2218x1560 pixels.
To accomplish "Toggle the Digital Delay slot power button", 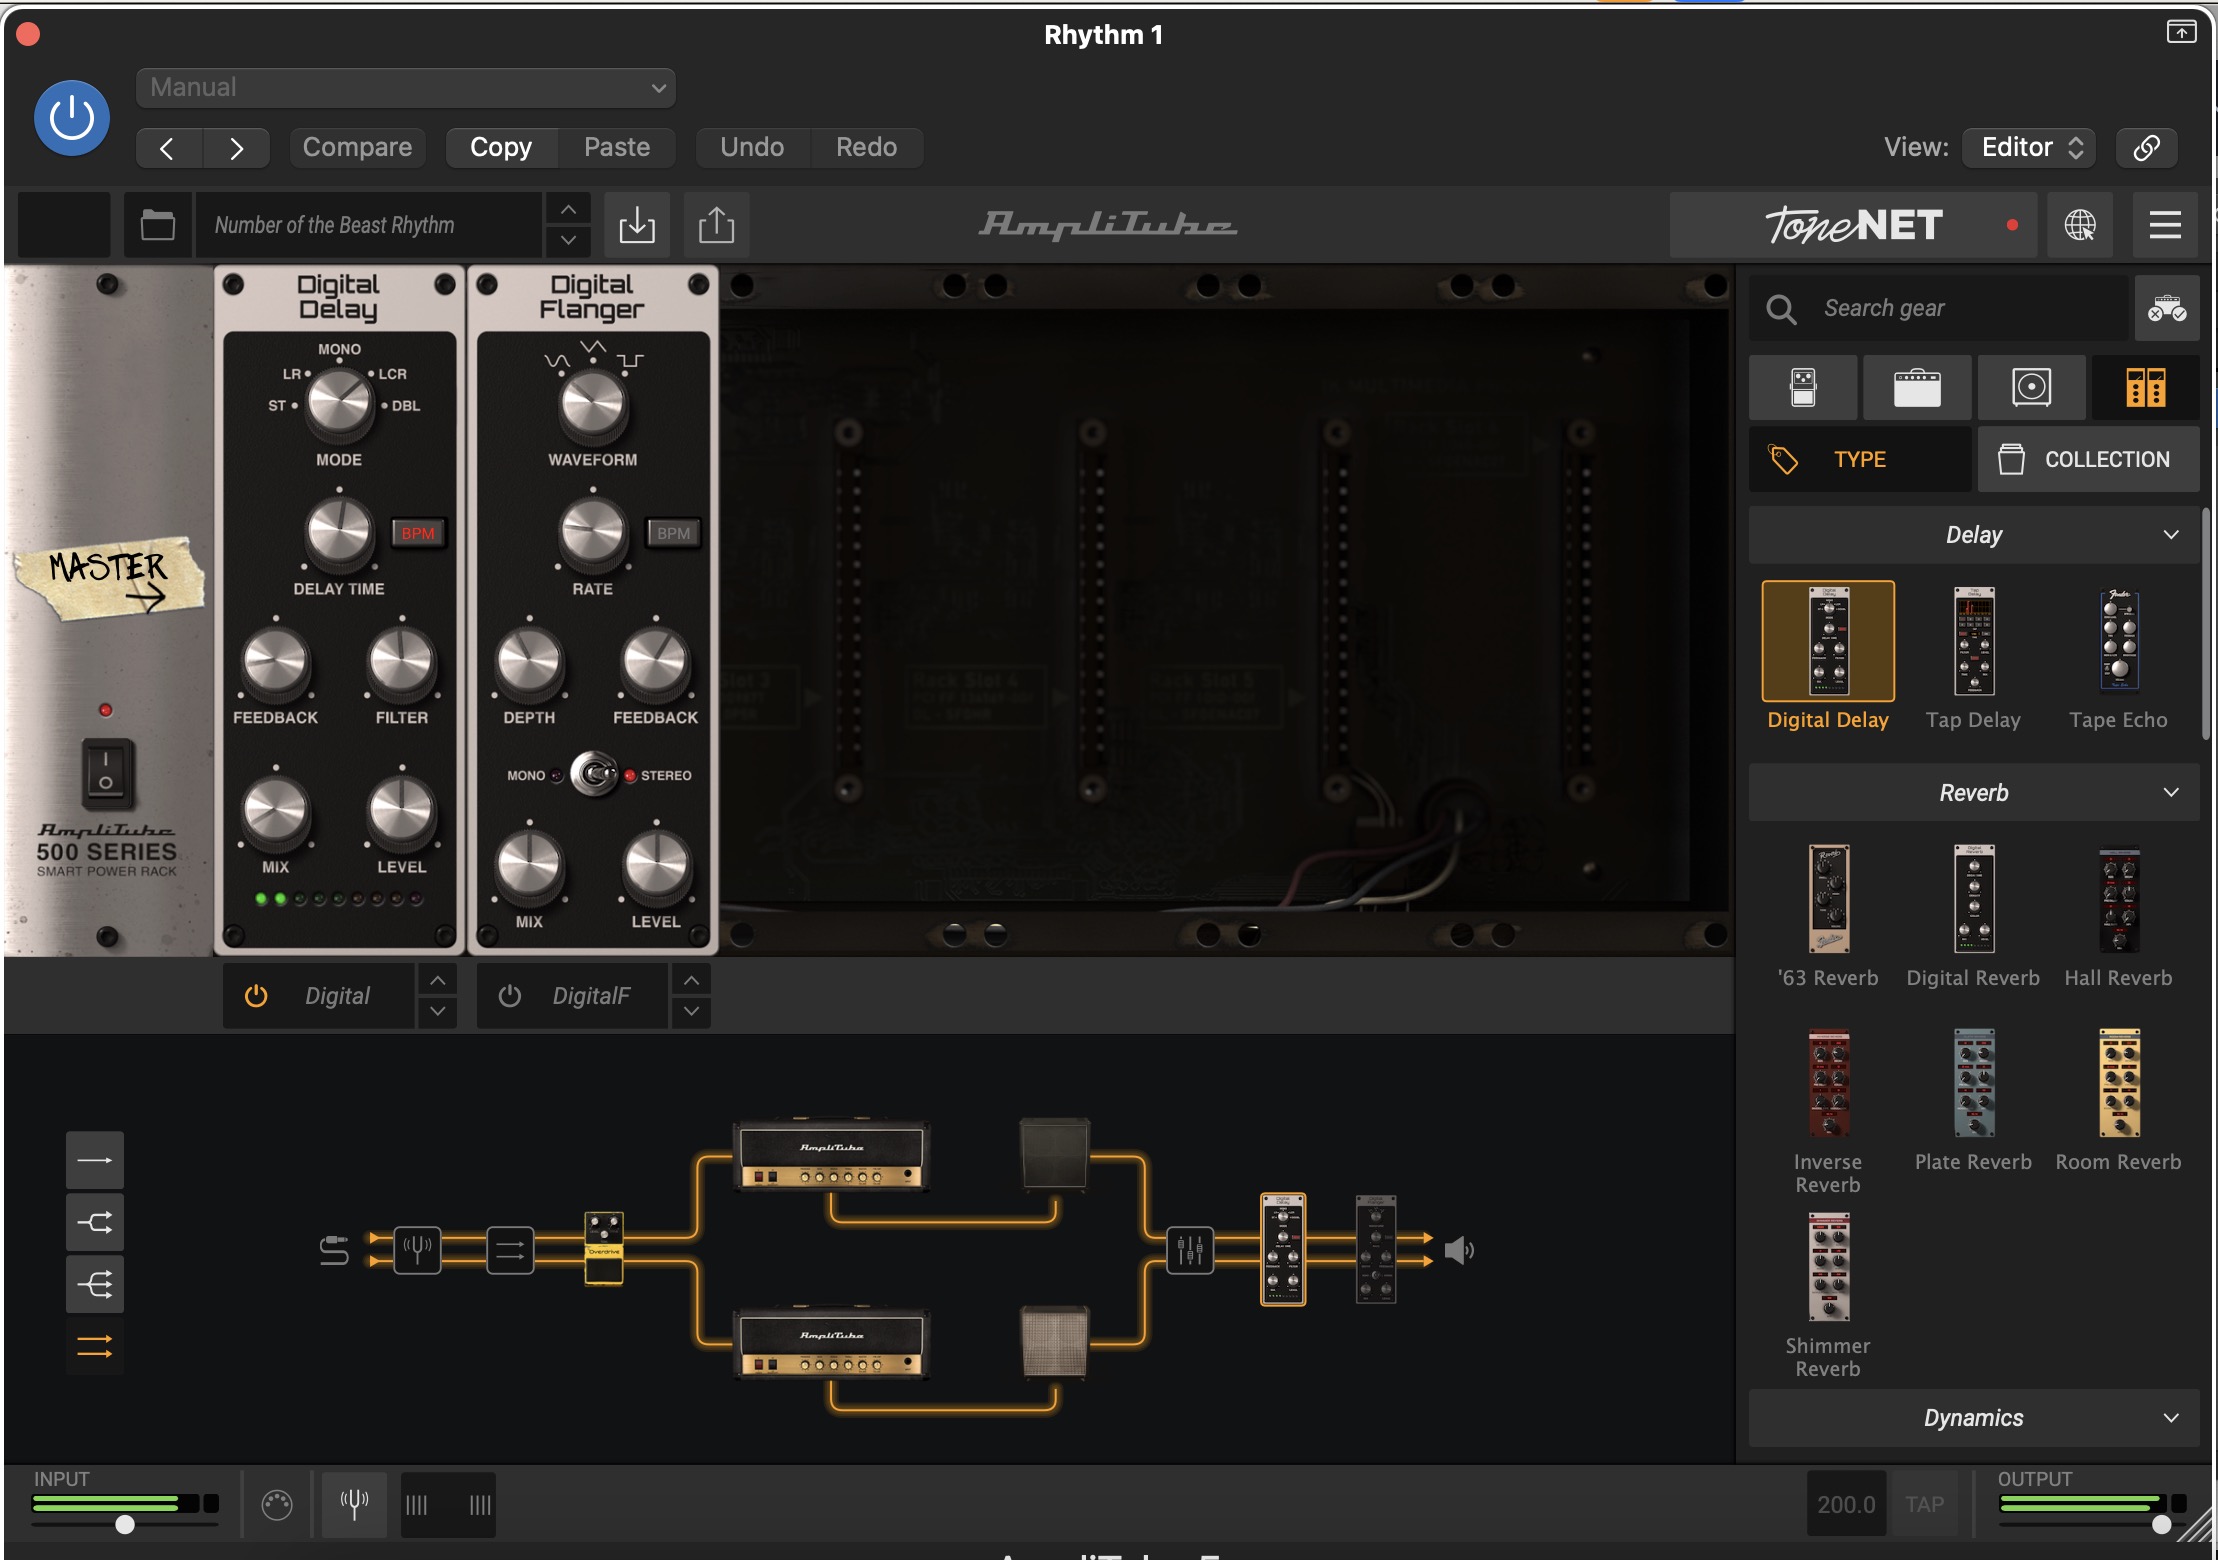I will click(256, 996).
